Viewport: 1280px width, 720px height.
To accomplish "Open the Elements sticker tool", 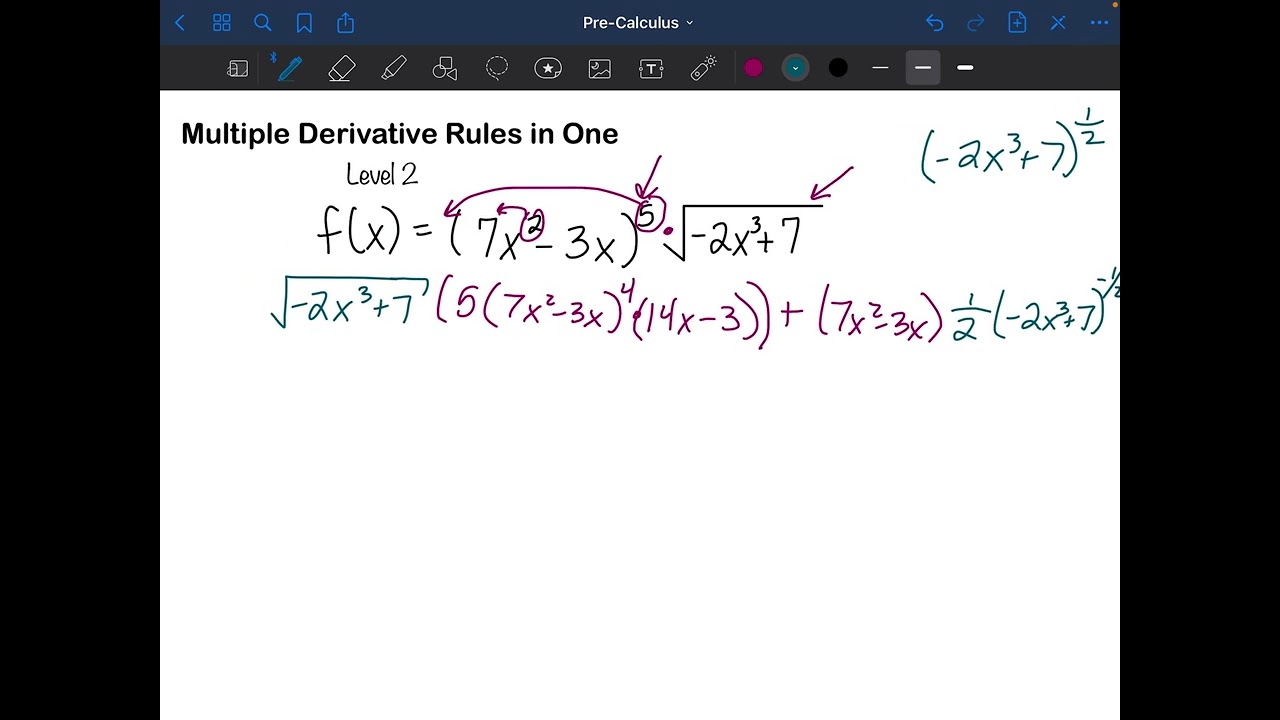I will [x=548, y=68].
